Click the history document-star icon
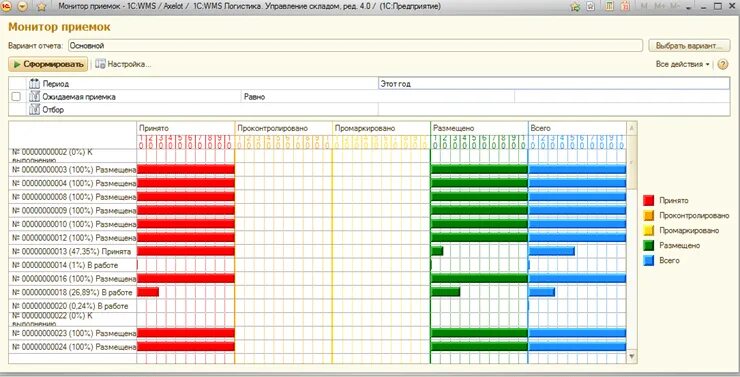Screen dimensions: 740x377 (590, 7)
